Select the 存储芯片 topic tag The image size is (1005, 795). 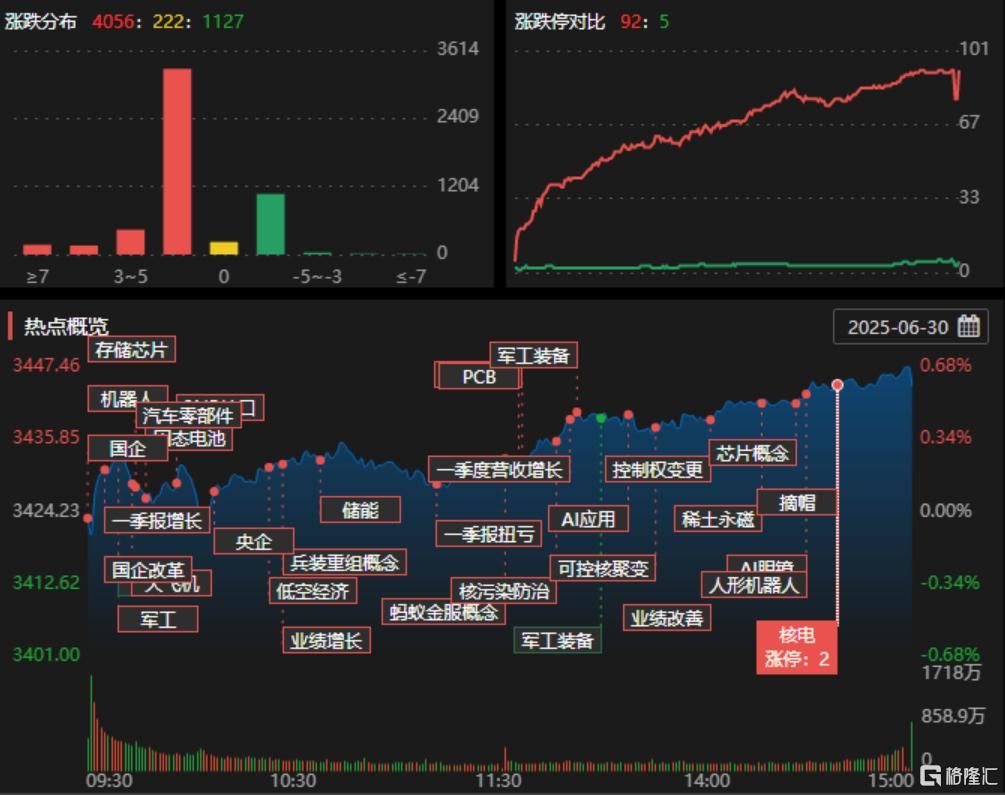coord(133,350)
